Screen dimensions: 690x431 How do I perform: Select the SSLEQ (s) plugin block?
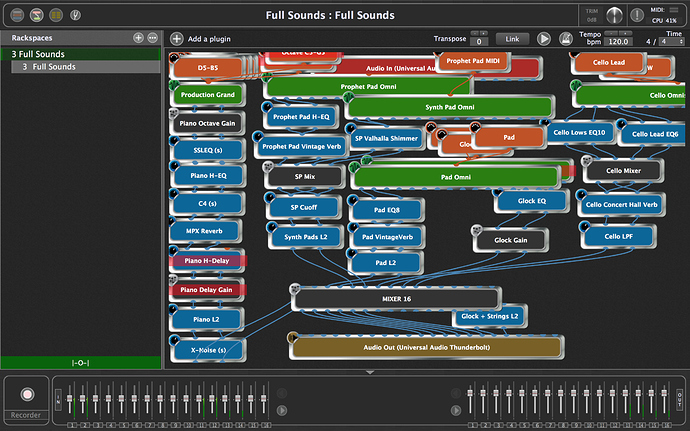tap(208, 150)
